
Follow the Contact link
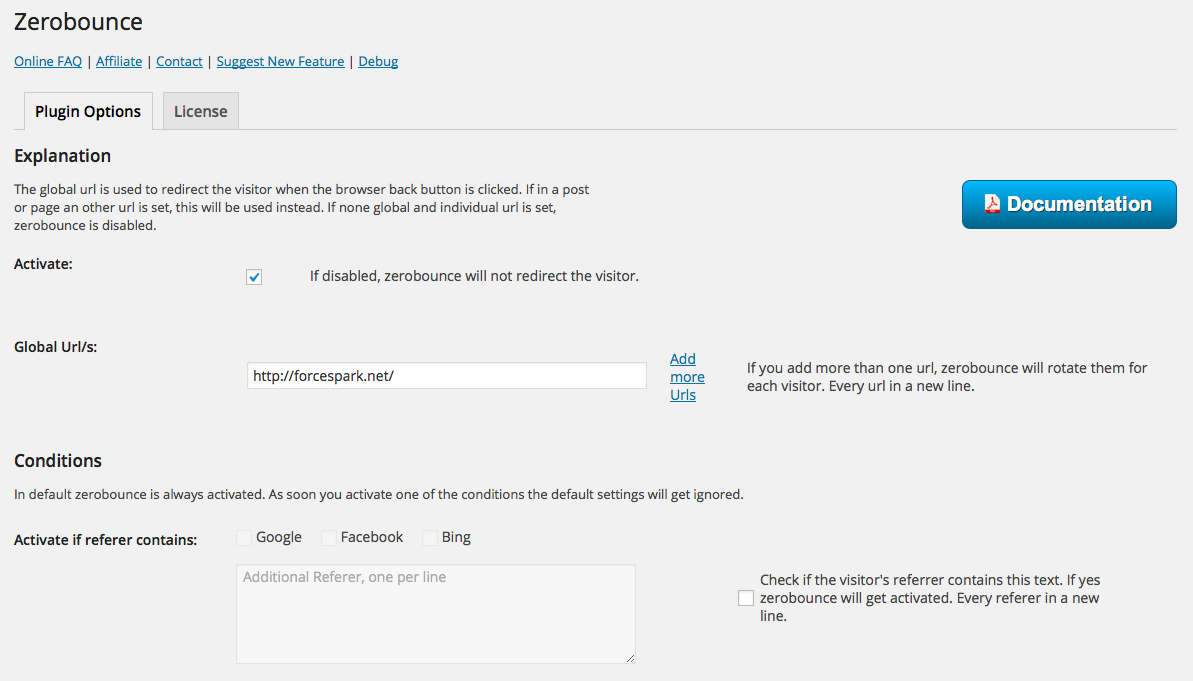(179, 62)
